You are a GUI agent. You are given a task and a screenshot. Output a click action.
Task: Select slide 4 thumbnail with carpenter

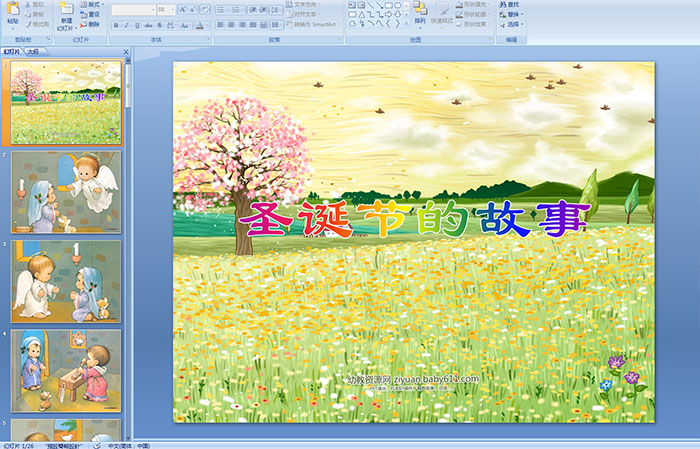point(66,370)
